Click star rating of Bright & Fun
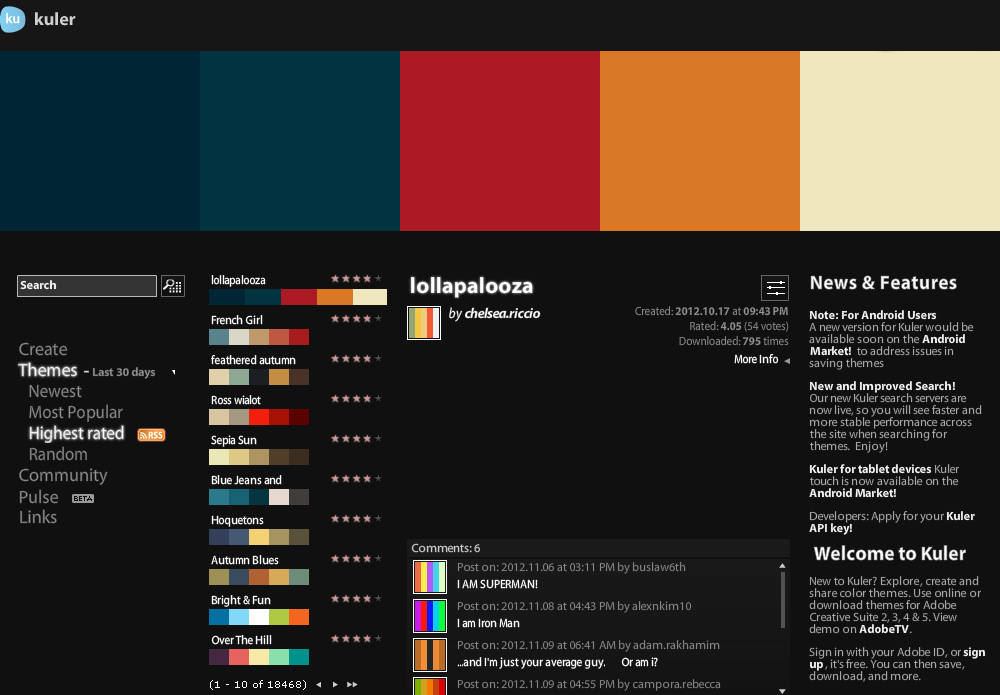 click(x=357, y=599)
